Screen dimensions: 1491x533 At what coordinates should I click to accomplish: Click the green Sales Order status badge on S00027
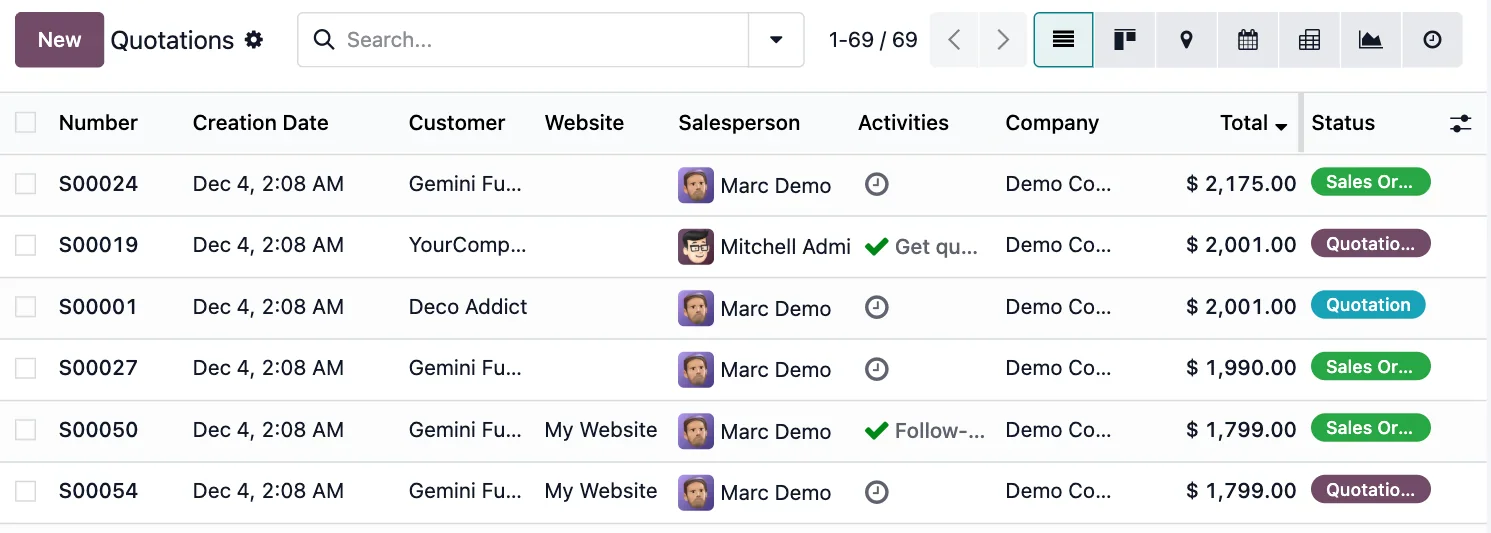click(x=1370, y=367)
